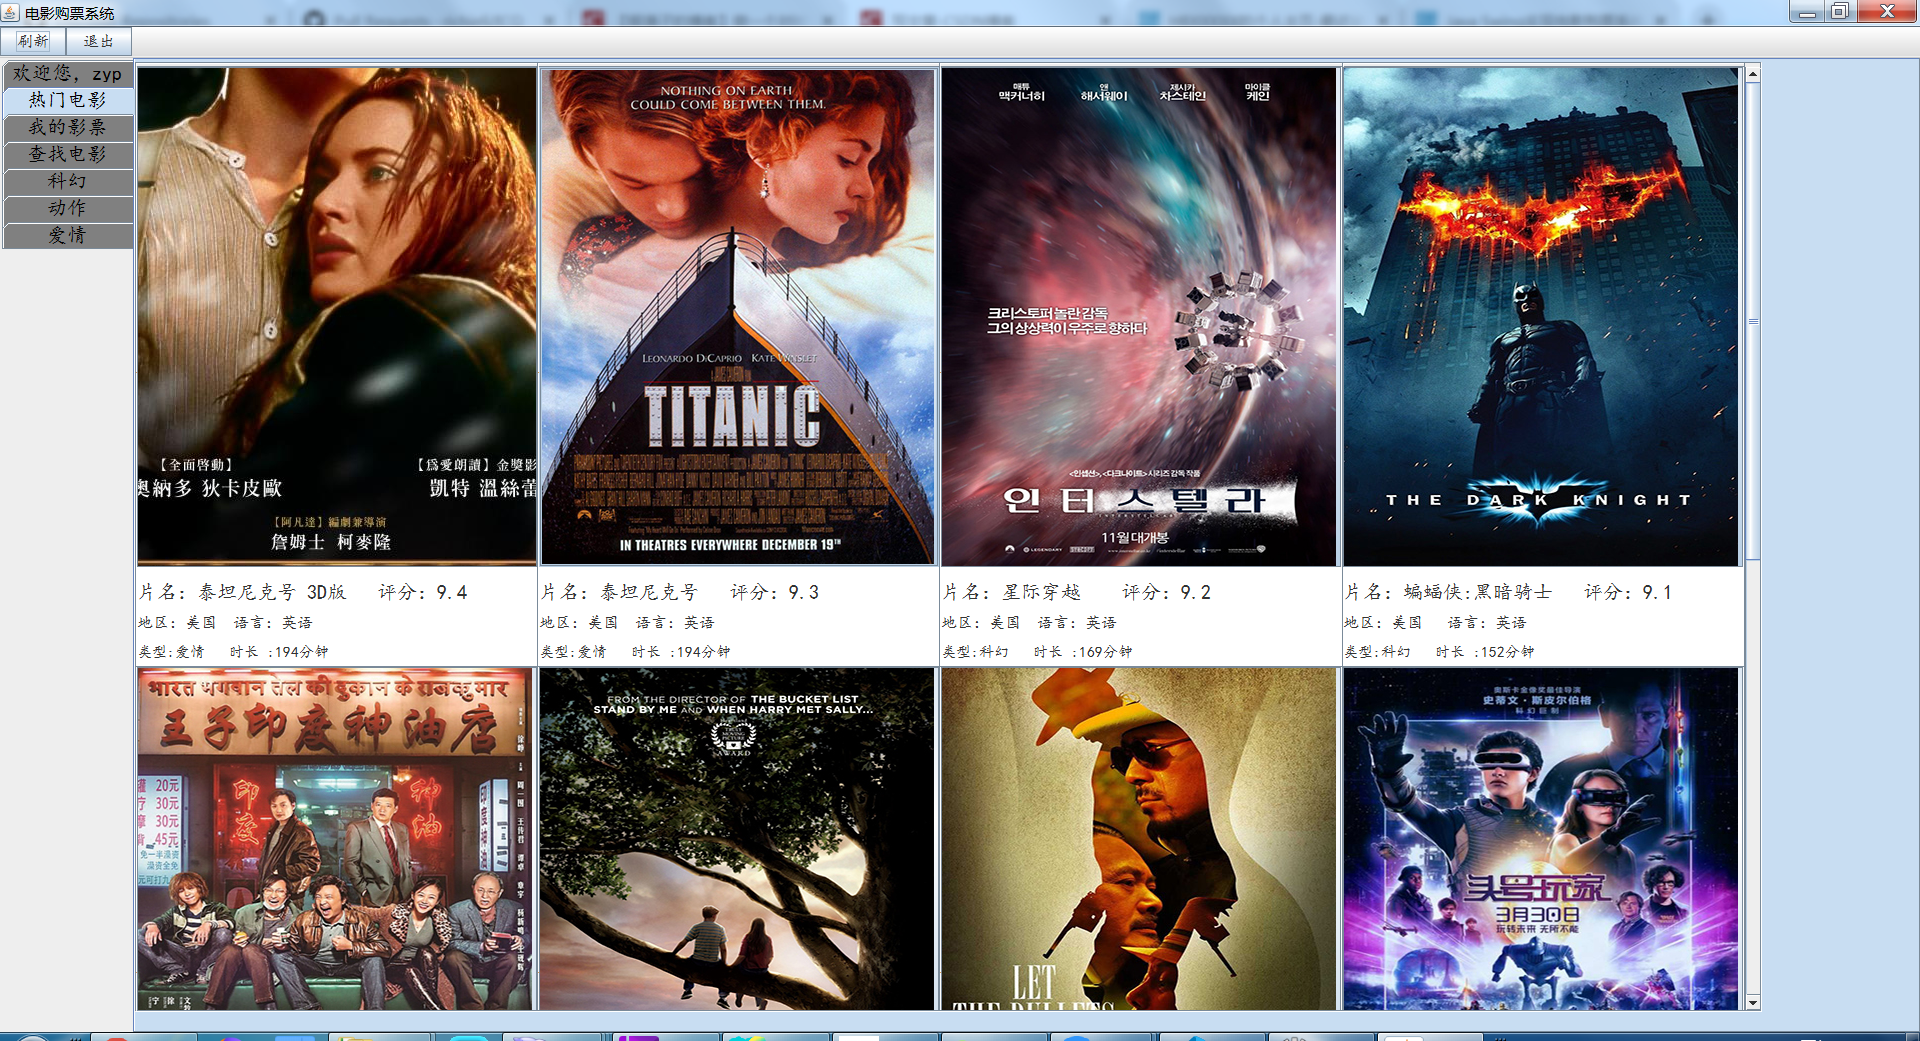The width and height of the screenshot is (1920, 1041).
Task: Close the 电影购票系统 window
Action: [1887, 12]
